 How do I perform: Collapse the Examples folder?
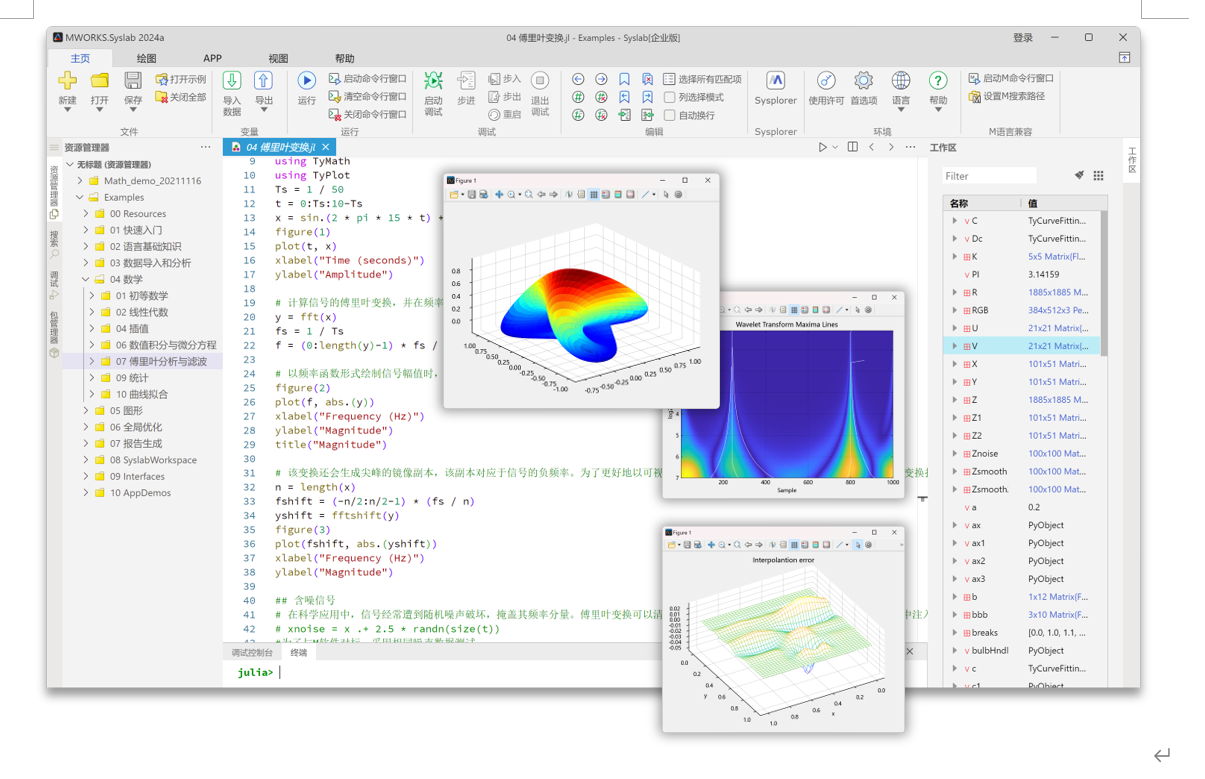80,197
